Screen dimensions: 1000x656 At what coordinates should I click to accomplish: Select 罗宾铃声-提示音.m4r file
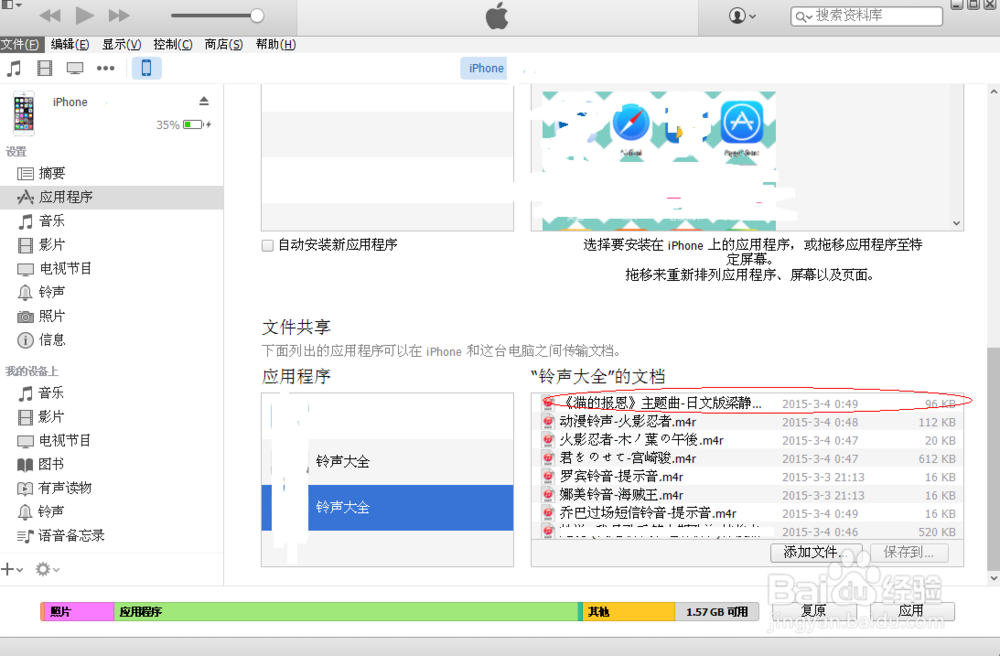(x=747, y=476)
